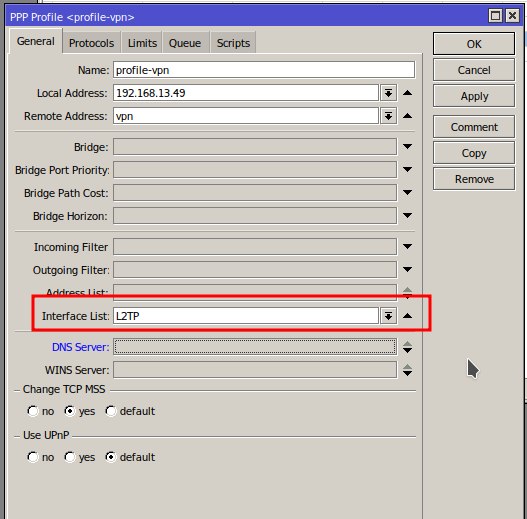Click the Local Address input field
Screen dimensions: 527x519
click(246, 93)
